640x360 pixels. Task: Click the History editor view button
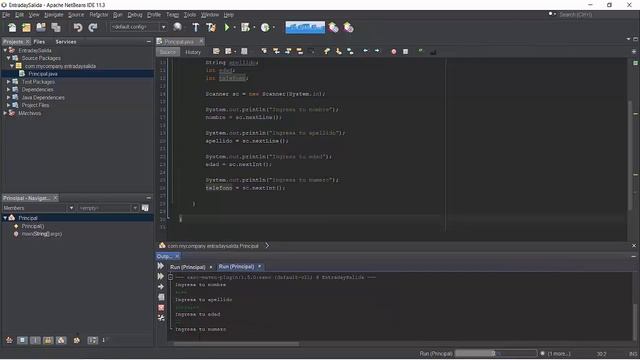[x=193, y=52]
